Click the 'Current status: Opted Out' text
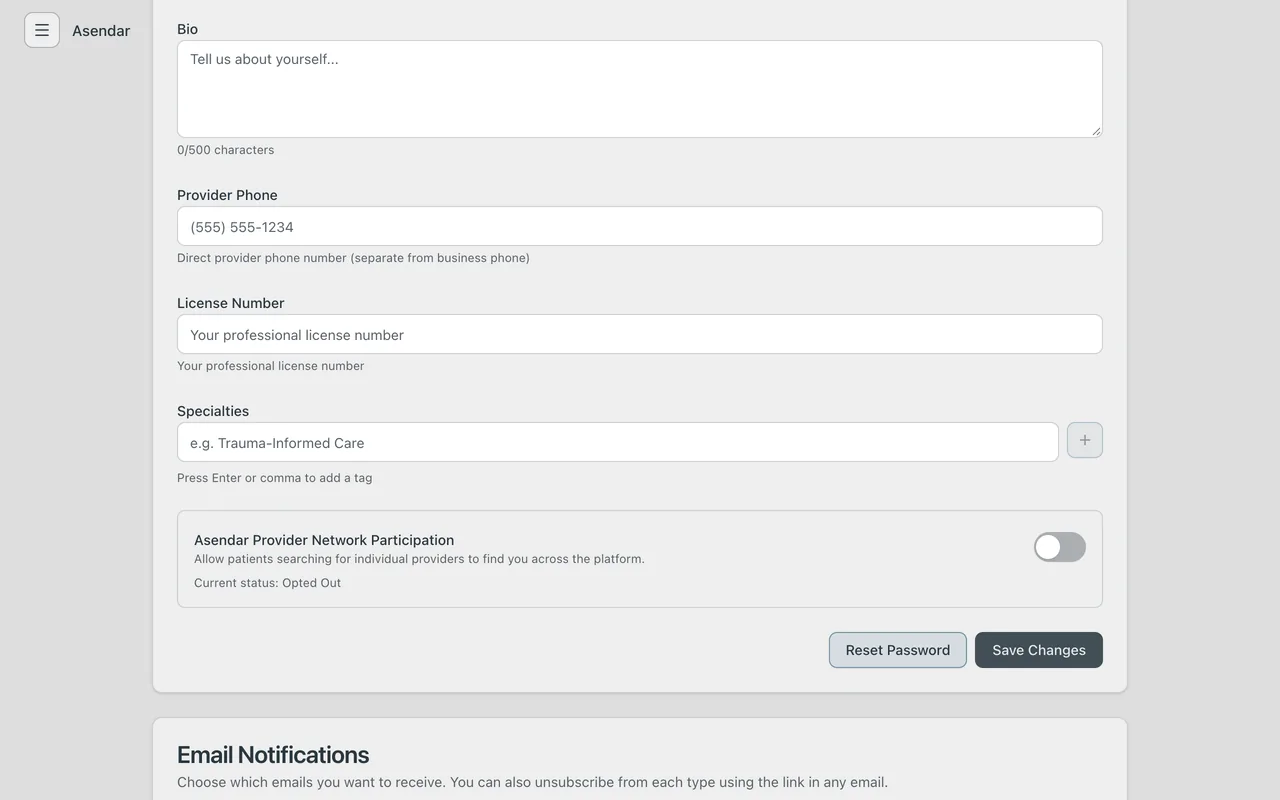 pyautogui.click(x=268, y=583)
